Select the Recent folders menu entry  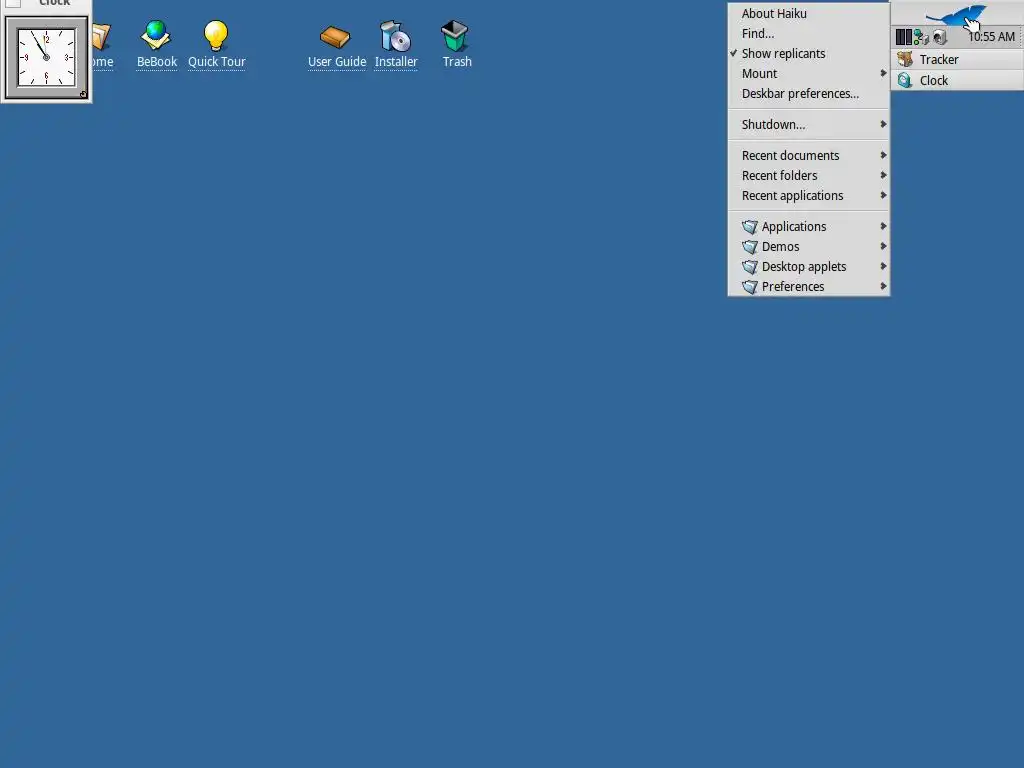point(809,176)
